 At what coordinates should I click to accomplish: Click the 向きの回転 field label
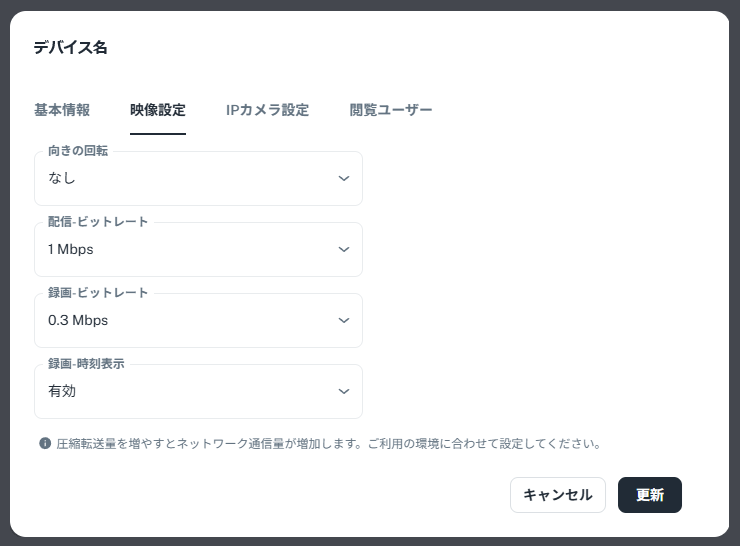(x=78, y=151)
